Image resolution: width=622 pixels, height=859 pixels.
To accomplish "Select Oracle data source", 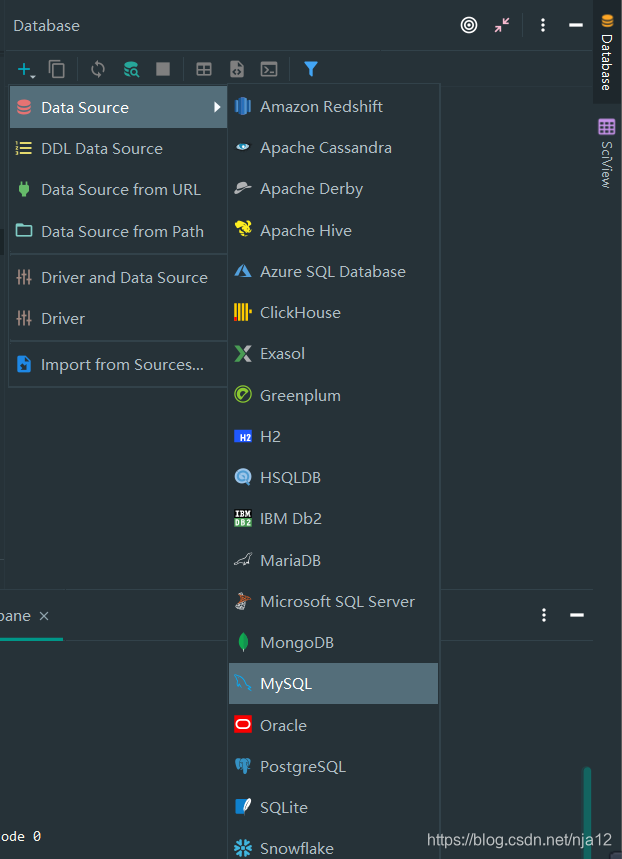I will tap(333, 725).
